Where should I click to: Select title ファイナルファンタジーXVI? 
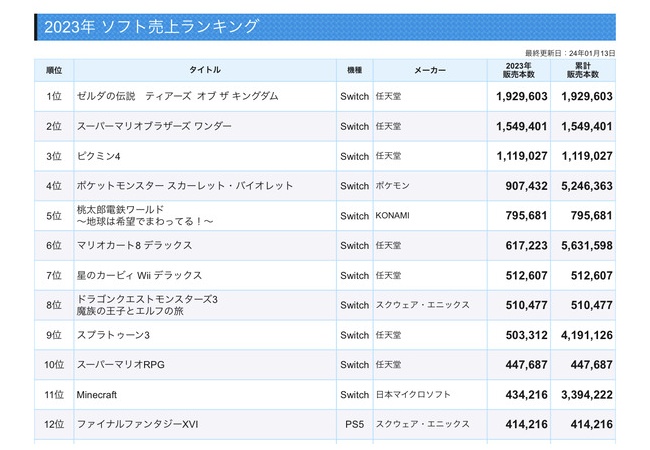point(138,424)
